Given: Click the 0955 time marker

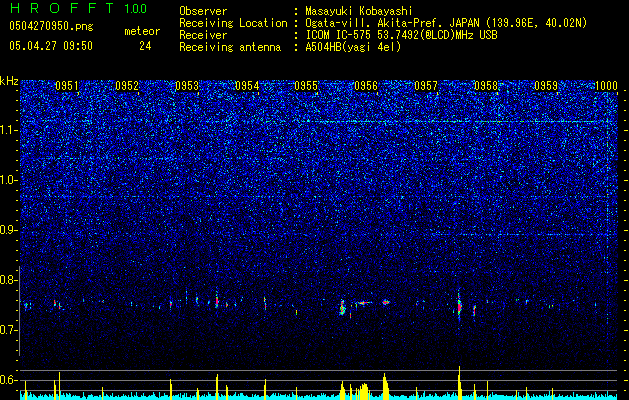Looking at the screenshot, I should pyautogui.click(x=306, y=86).
